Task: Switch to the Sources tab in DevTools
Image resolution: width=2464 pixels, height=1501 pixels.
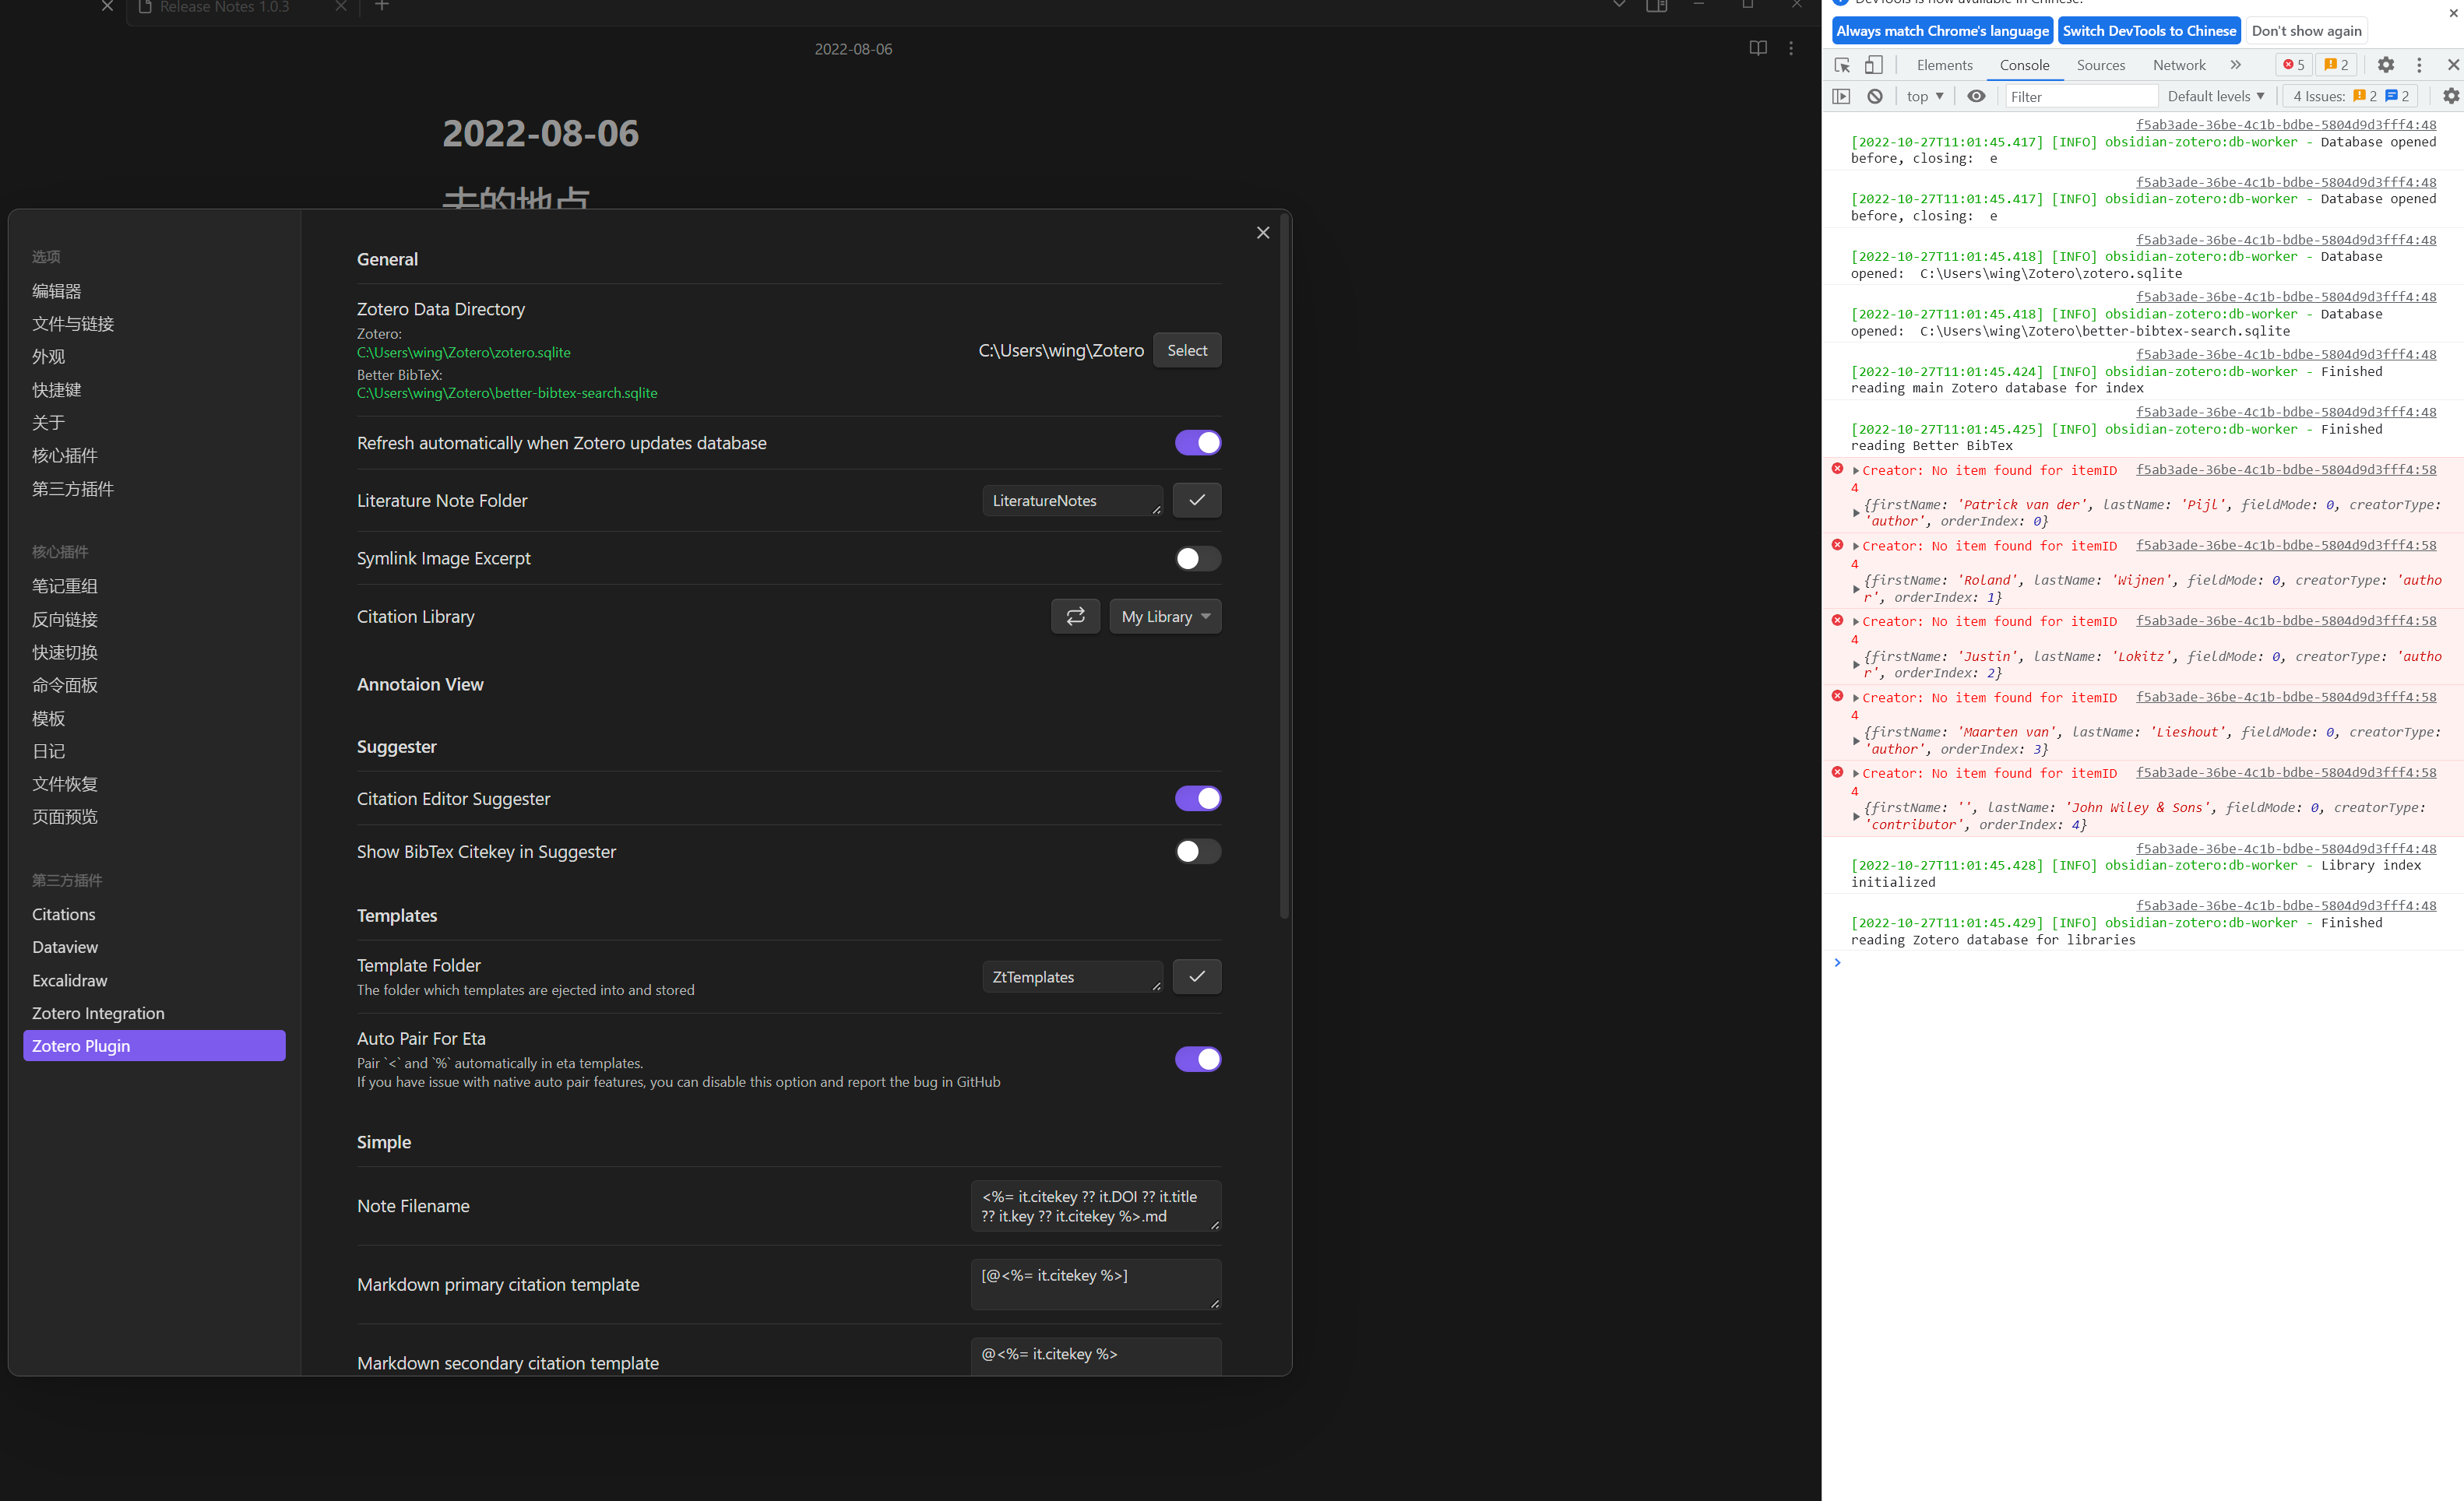Action: [2100, 64]
